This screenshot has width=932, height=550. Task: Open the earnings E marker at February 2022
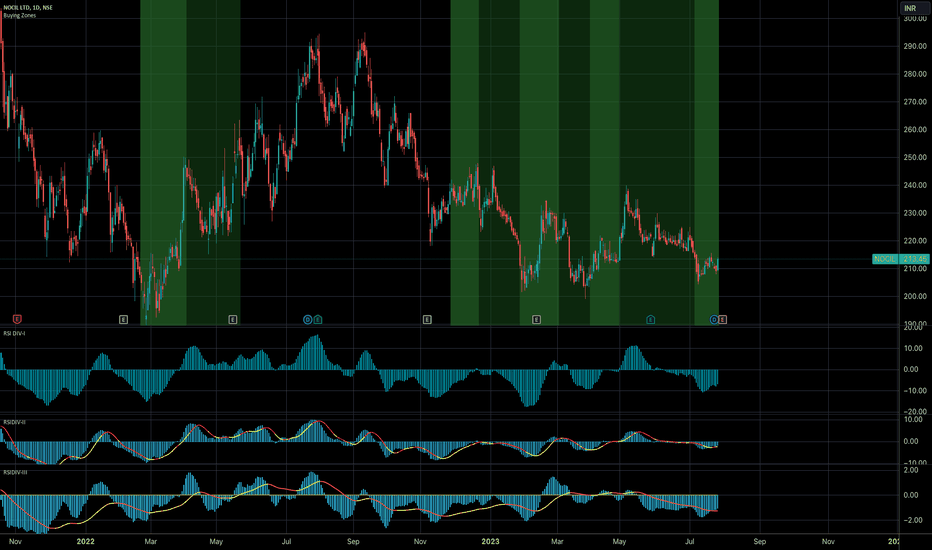(124, 319)
